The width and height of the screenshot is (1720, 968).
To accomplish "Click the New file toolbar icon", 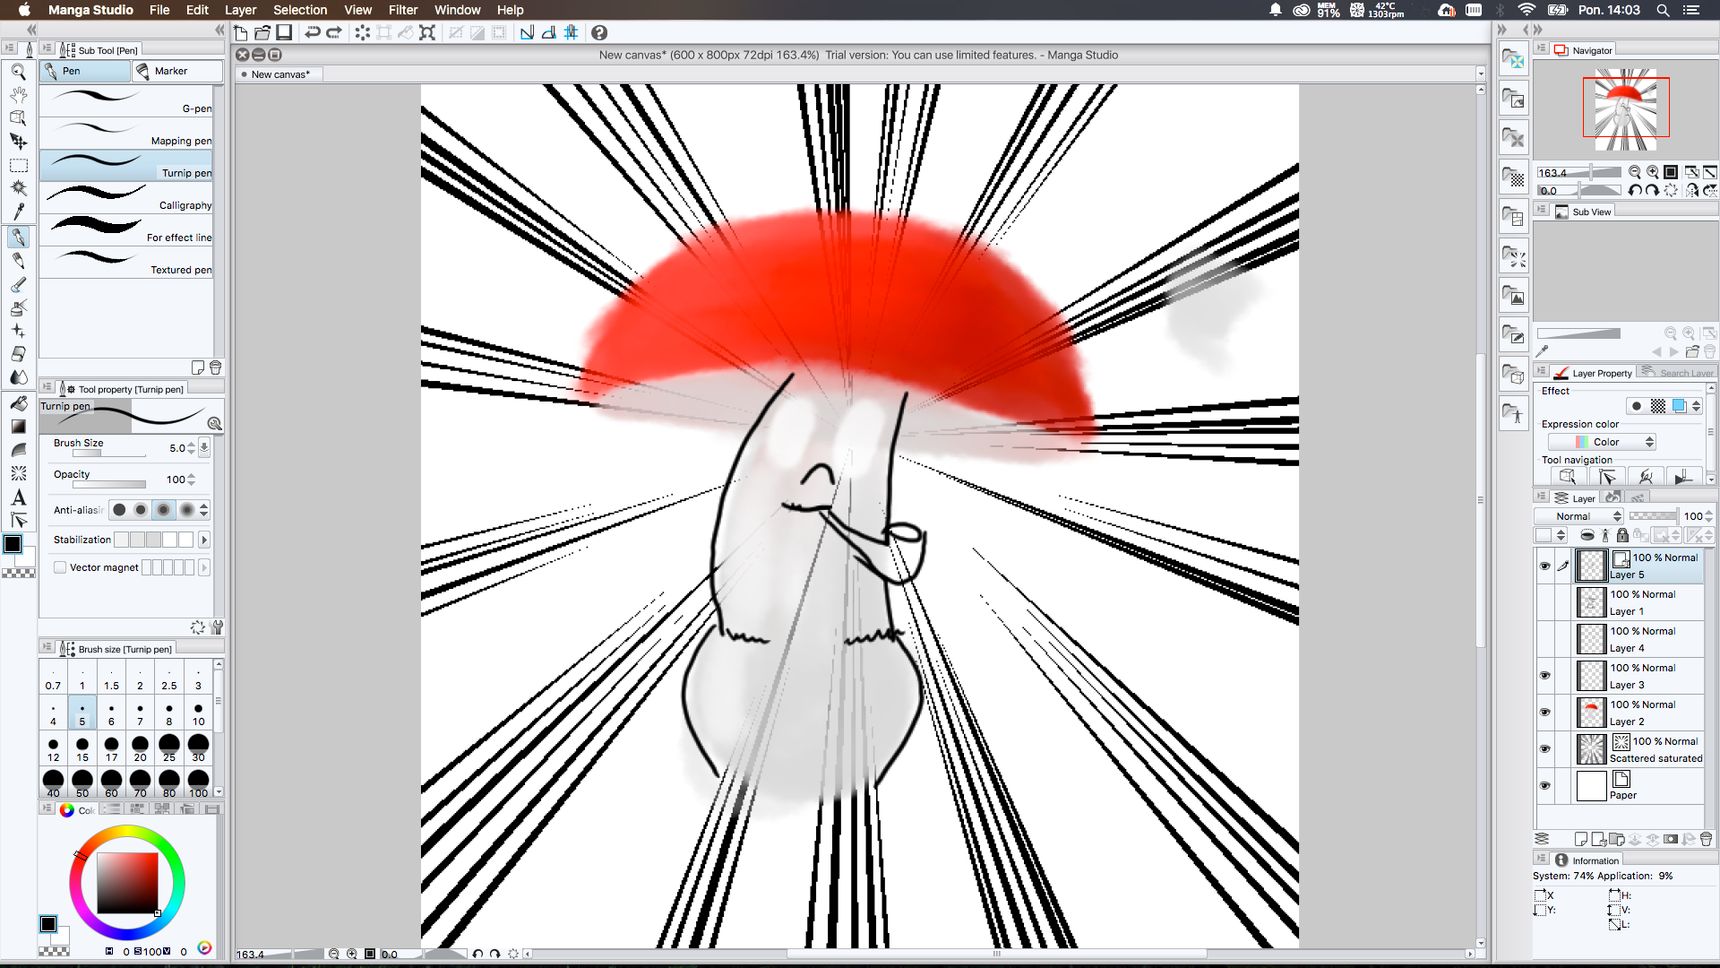I will [x=241, y=33].
